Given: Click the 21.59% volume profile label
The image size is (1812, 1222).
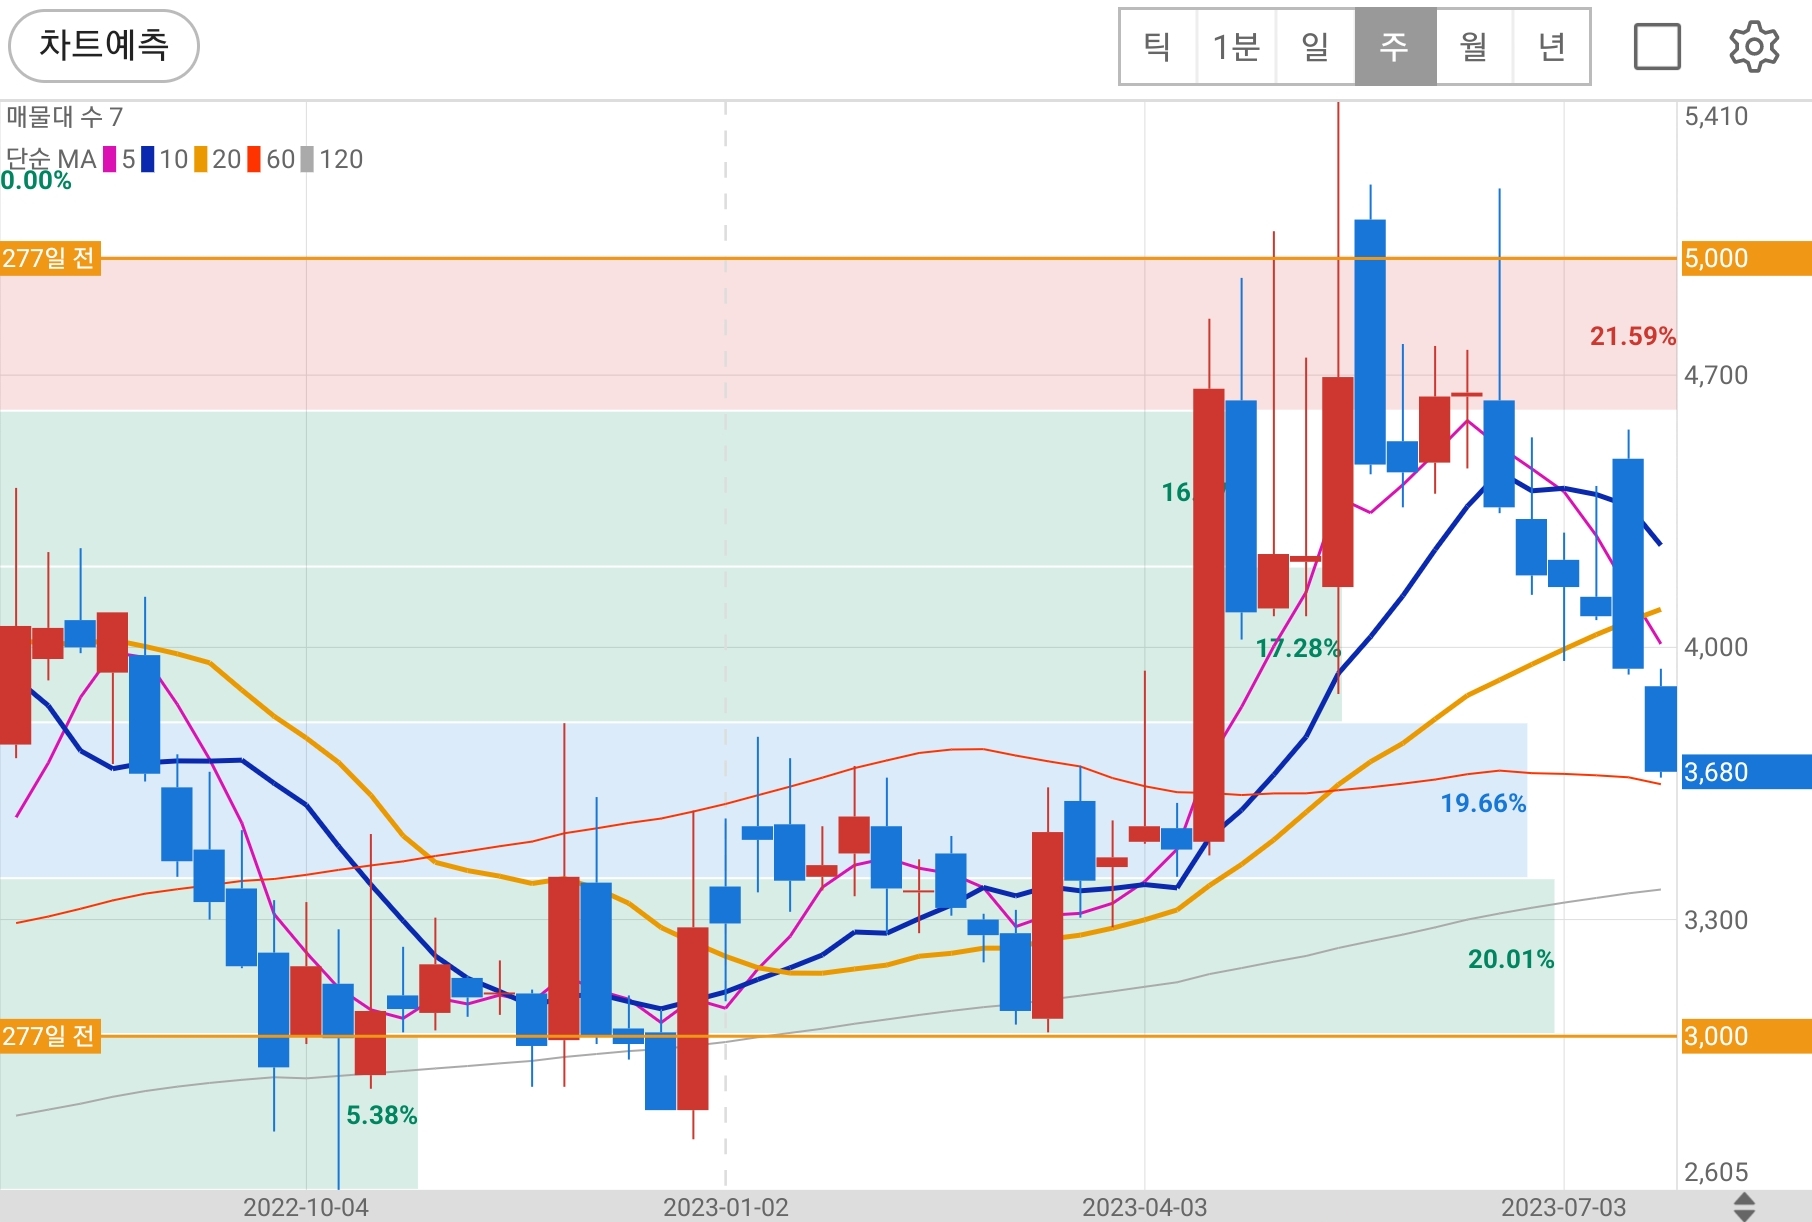Looking at the screenshot, I should tap(1632, 336).
